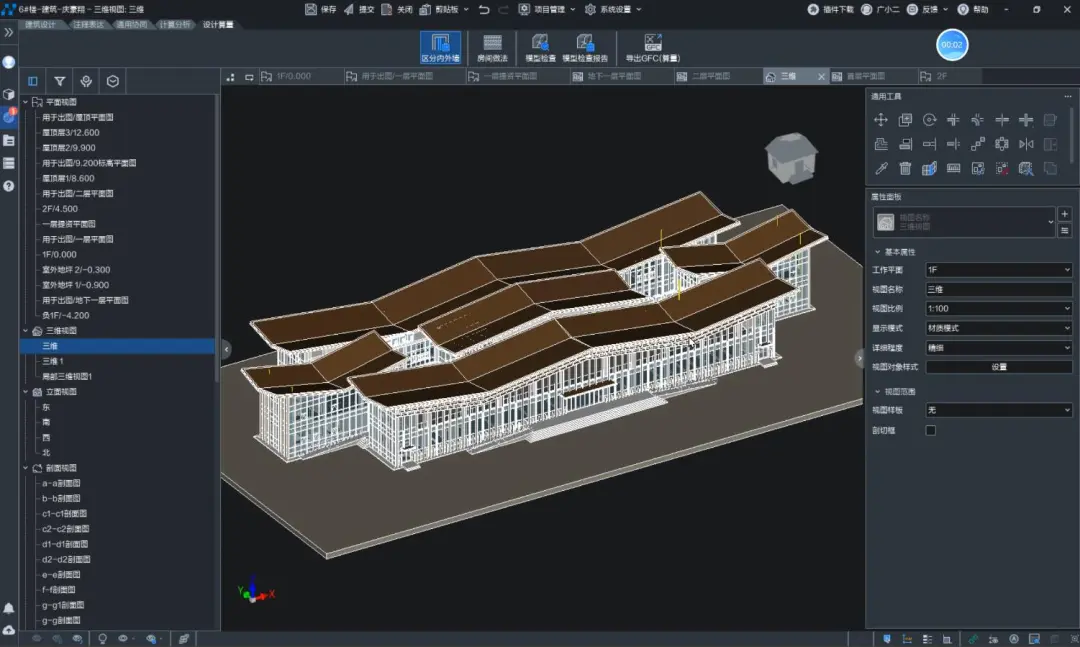The height and width of the screenshot is (647, 1080).
Task: Open the 工作平面 dropdown showing 1F
Action: pos(999,270)
